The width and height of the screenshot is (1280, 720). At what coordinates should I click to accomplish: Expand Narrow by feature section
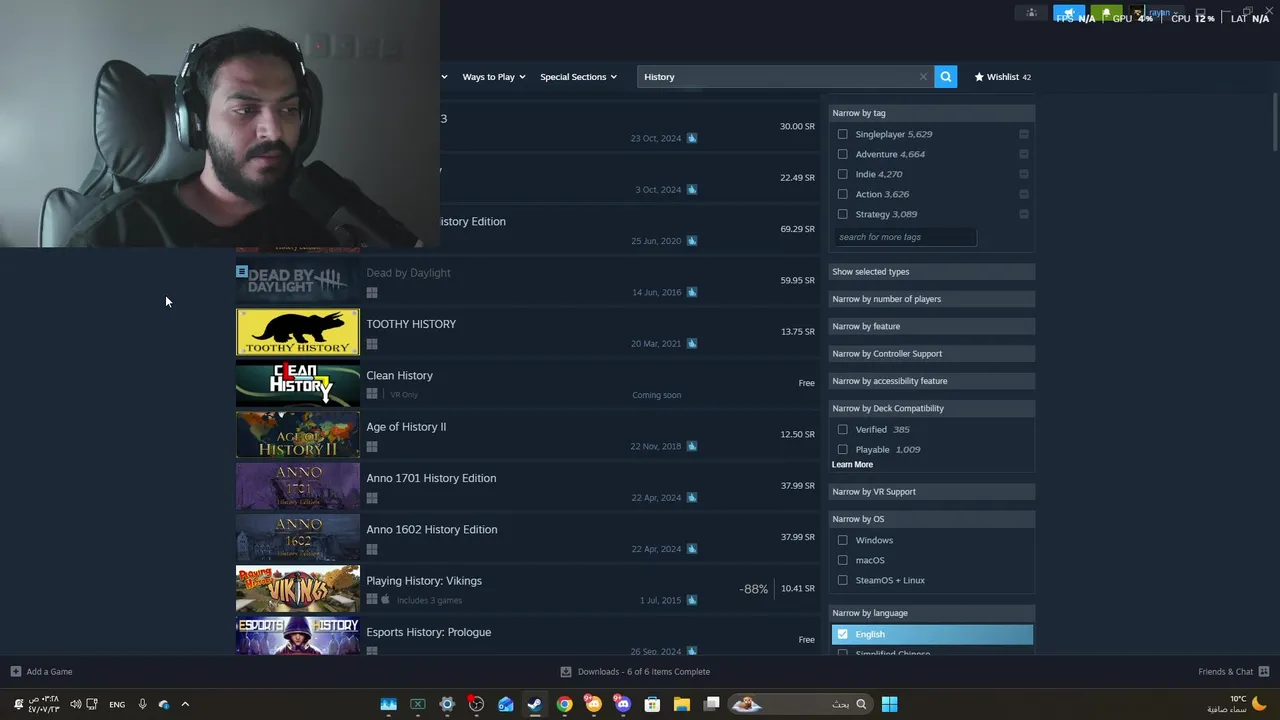point(932,326)
